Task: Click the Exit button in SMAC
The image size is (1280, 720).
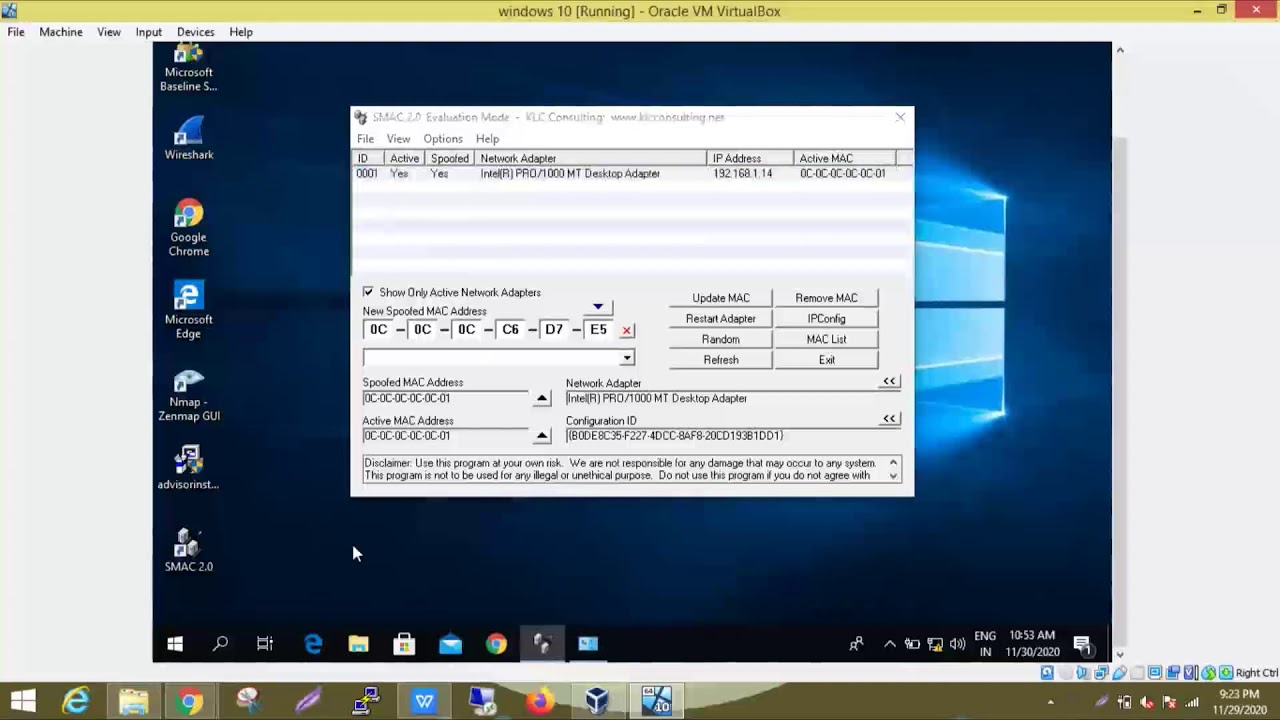Action: point(826,360)
